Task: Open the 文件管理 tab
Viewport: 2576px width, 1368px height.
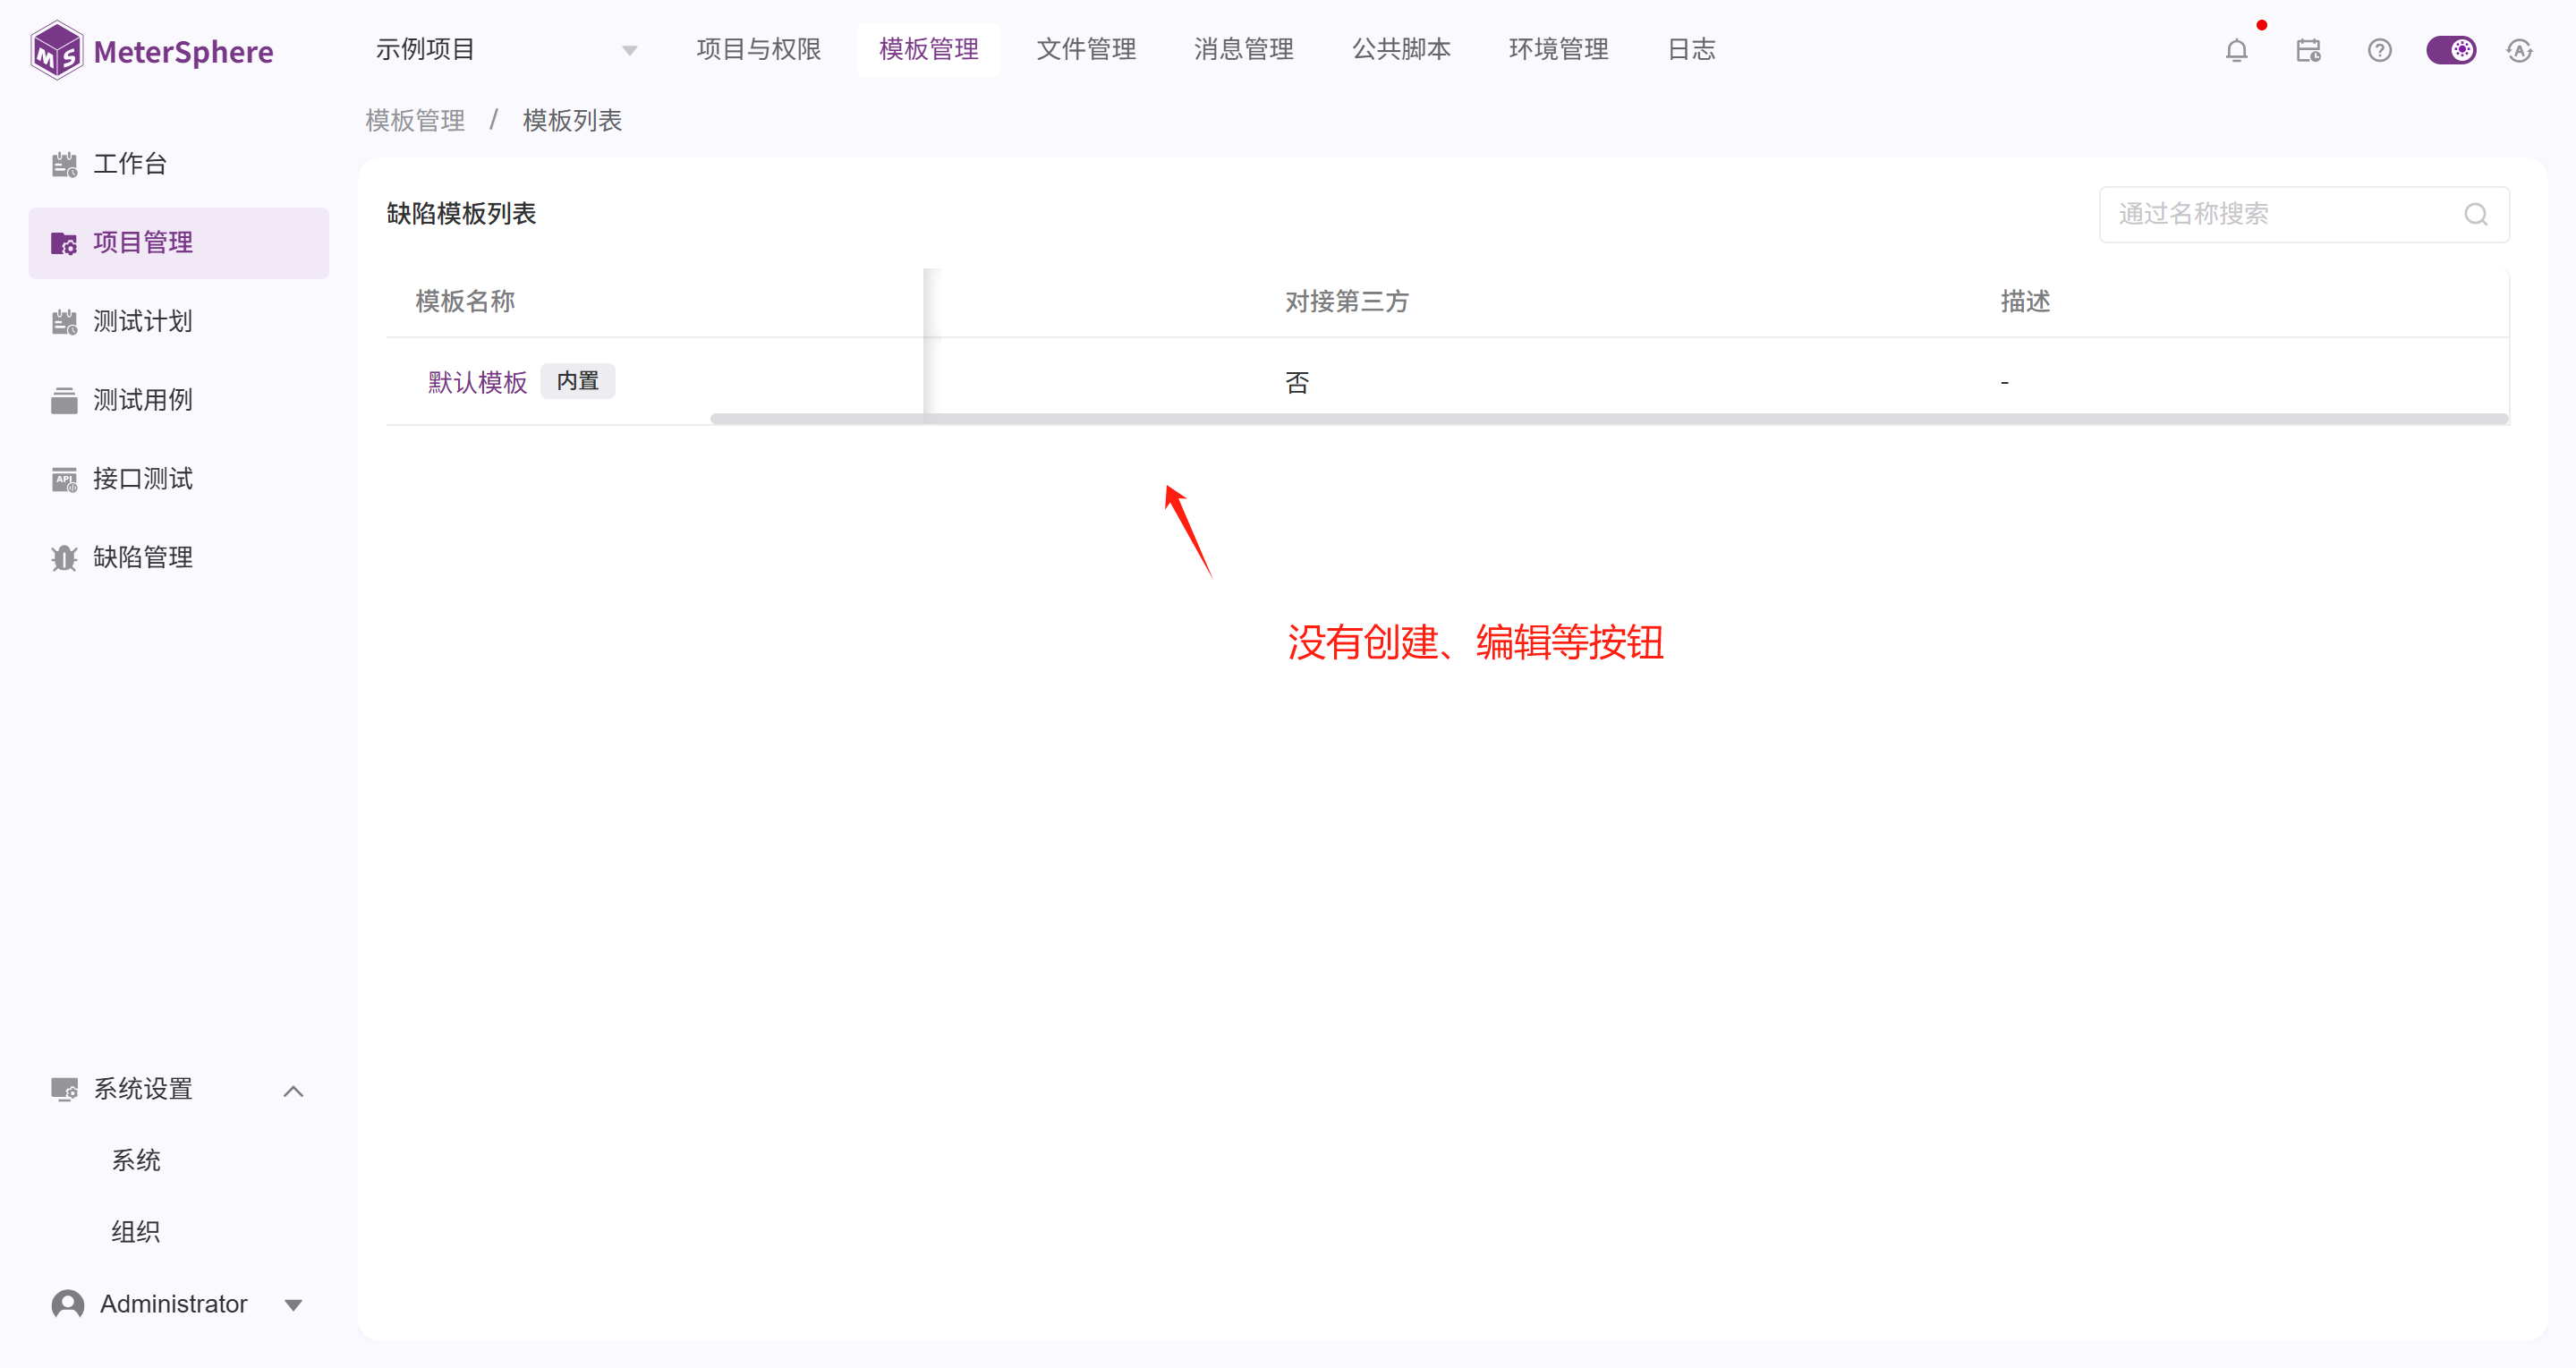Action: (x=1087, y=50)
